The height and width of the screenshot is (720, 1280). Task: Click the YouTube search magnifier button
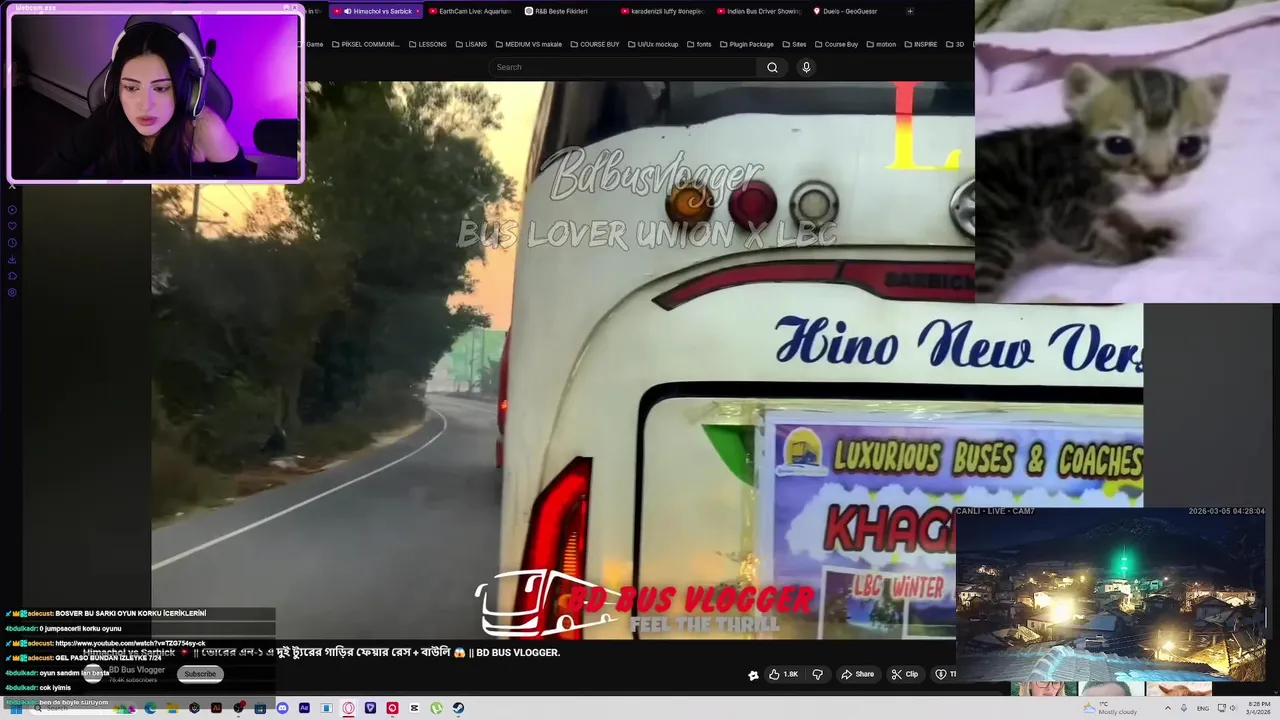click(772, 67)
